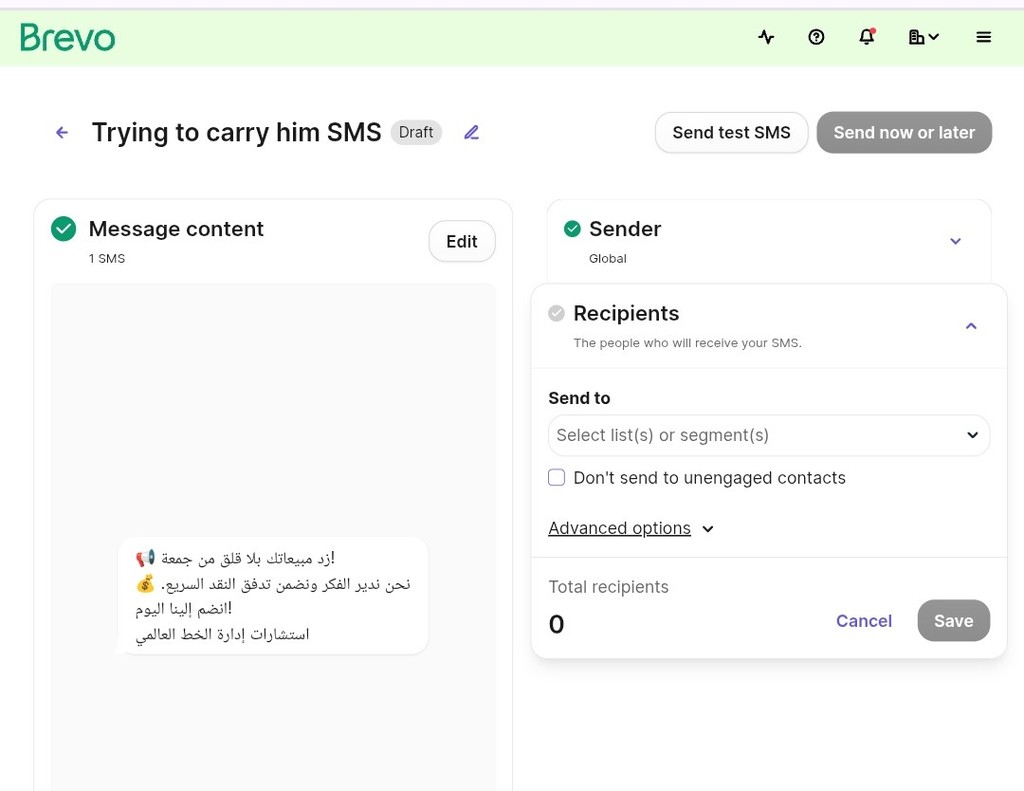This screenshot has height=791, width=1024.
Task: Click the Global sender label
Action: [607, 259]
